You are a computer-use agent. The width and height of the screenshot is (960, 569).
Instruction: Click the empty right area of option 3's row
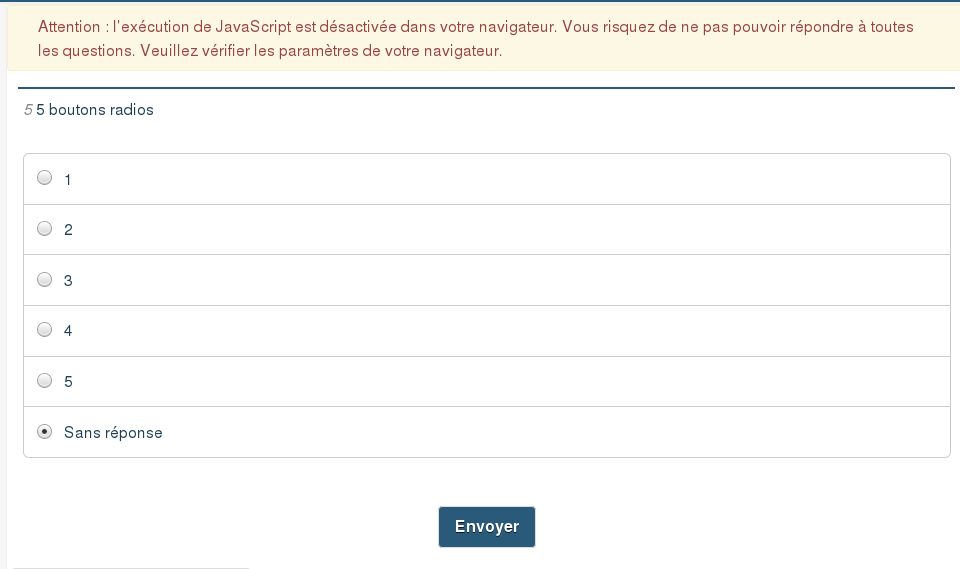coord(600,280)
